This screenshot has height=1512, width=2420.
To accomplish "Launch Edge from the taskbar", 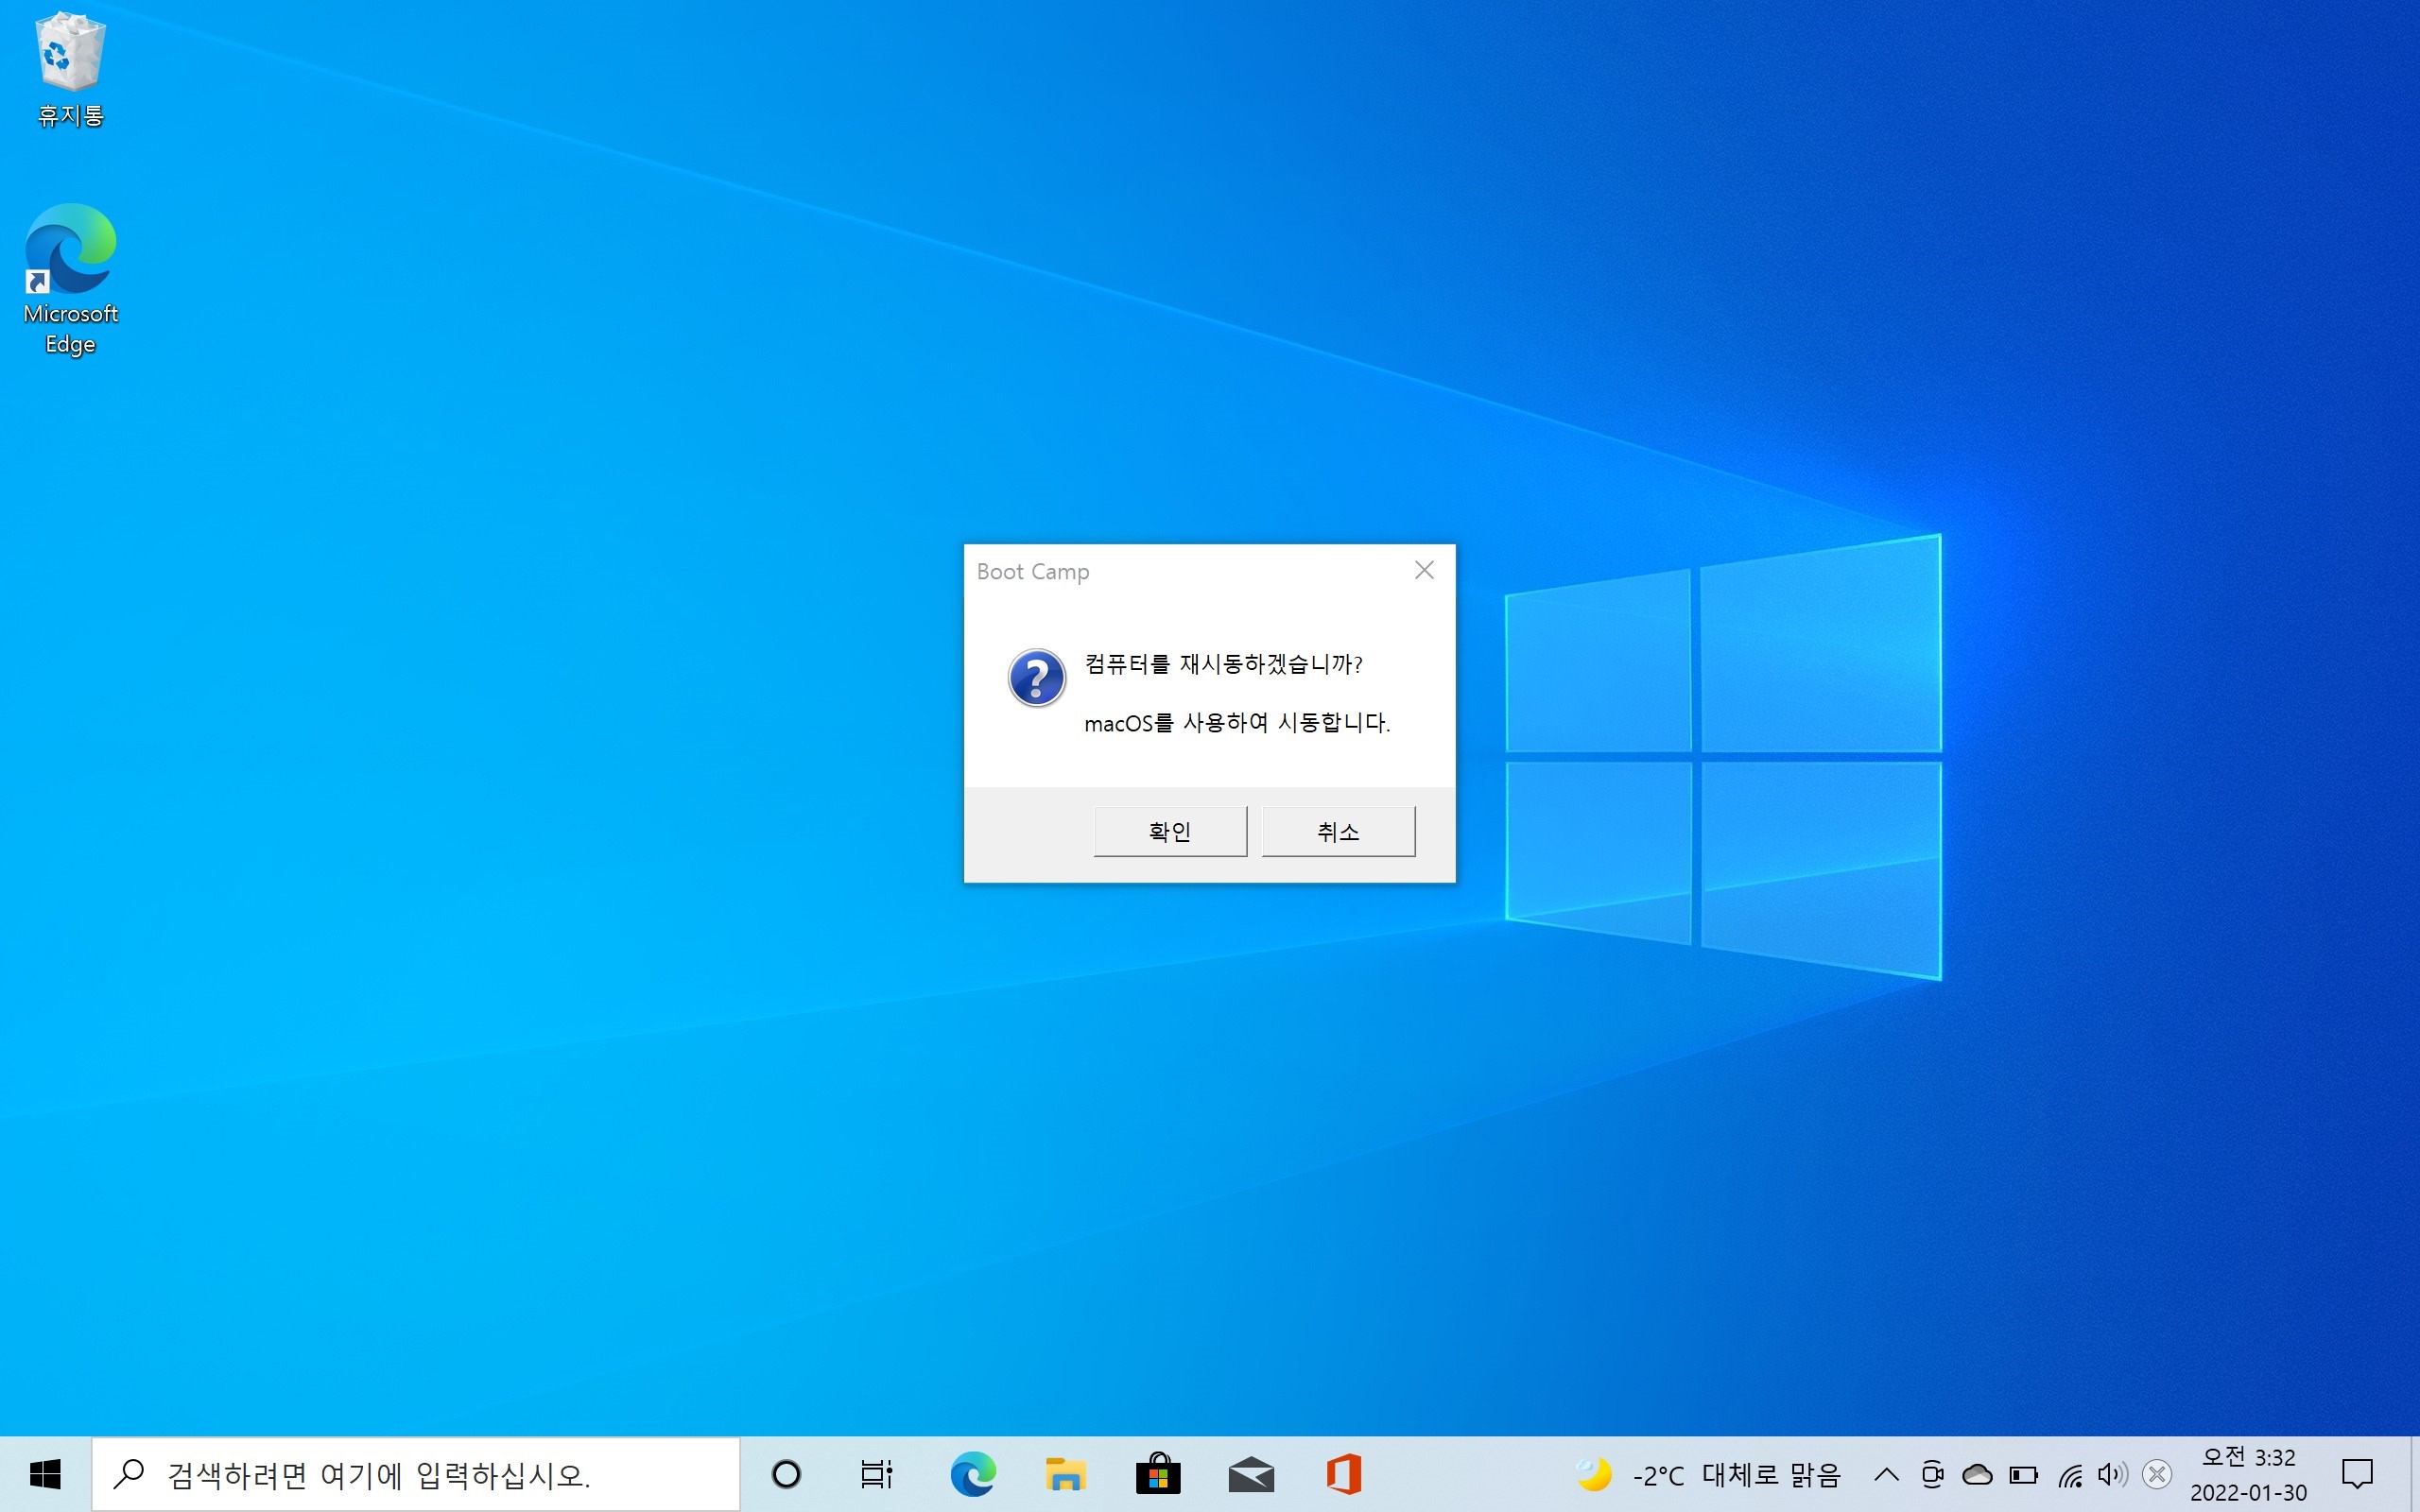I will 972,1474.
